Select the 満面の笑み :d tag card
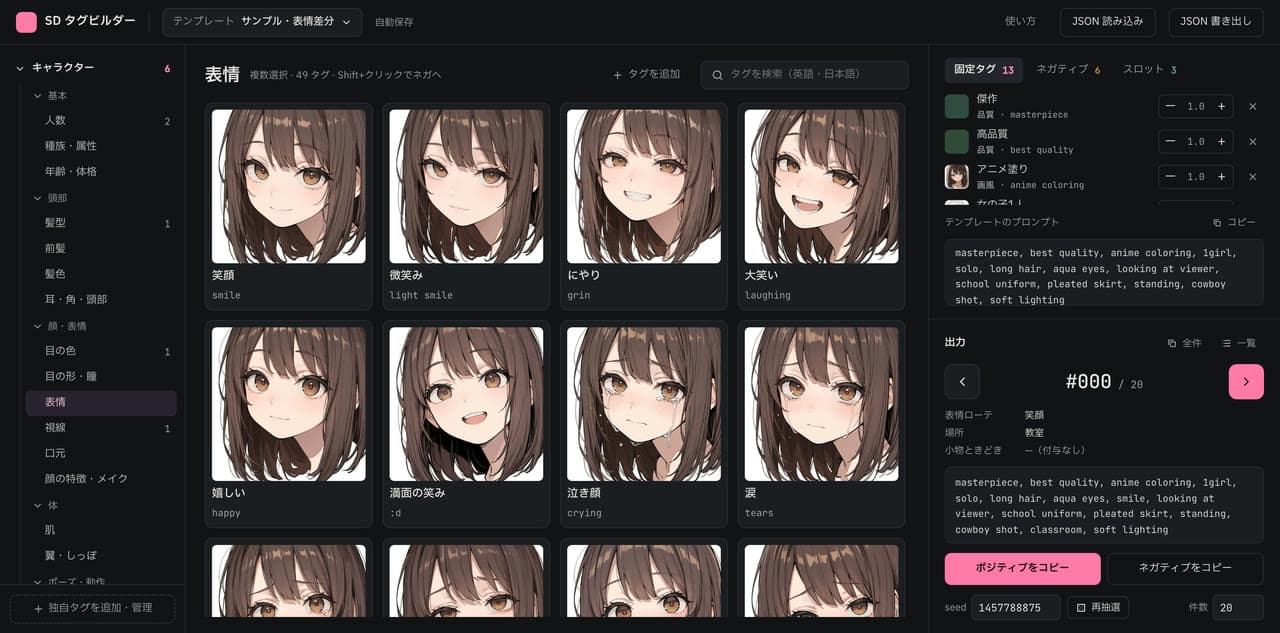The width and height of the screenshot is (1280, 633). click(466, 424)
